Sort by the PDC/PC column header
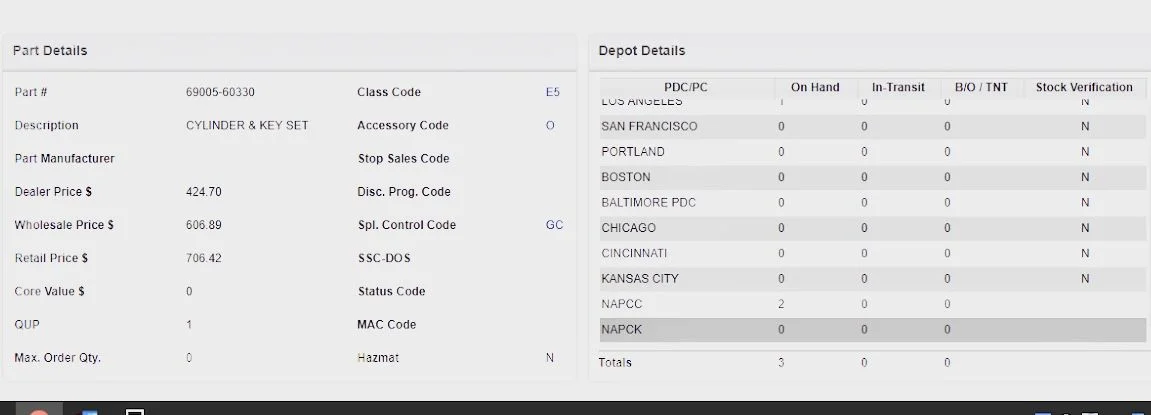The width and height of the screenshot is (1151, 415). point(685,88)
